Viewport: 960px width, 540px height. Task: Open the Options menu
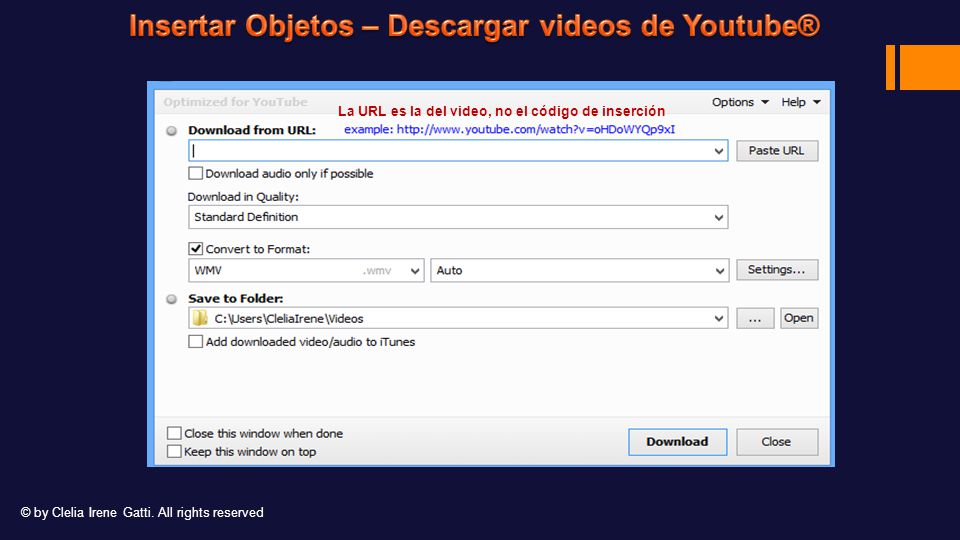click(x=740, y=102)
